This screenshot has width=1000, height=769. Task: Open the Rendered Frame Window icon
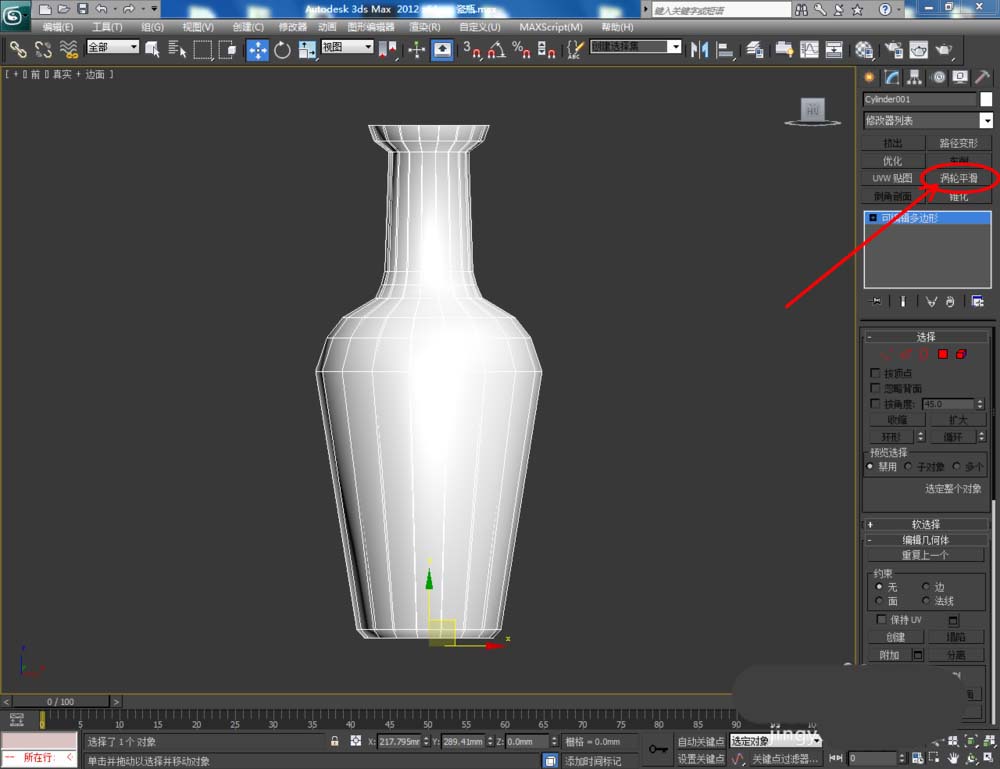point(918,49)
